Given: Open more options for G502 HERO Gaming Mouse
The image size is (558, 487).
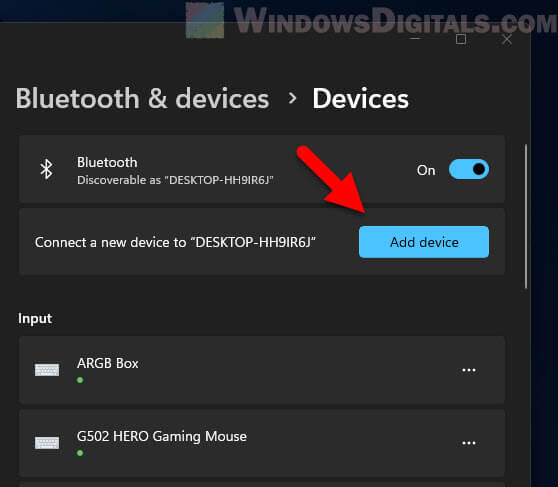Looking at the screenshot, I should pyautogui.click(x=469, y=443).
